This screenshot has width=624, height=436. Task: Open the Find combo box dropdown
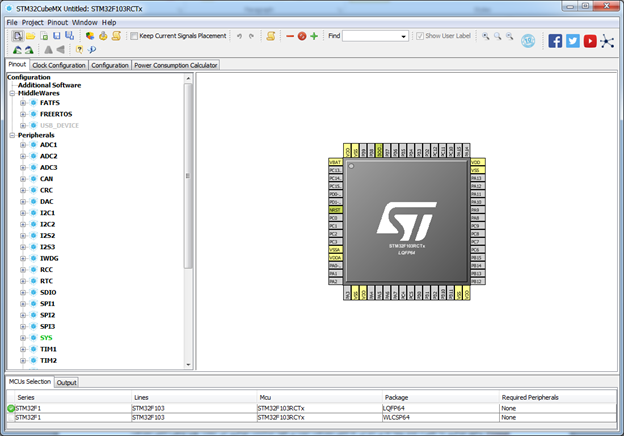(404, 37)
